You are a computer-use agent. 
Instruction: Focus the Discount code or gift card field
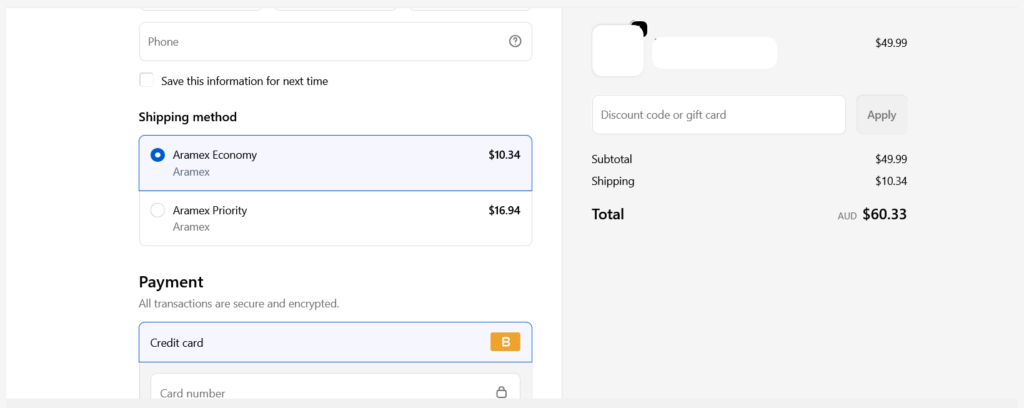[718, 115]
